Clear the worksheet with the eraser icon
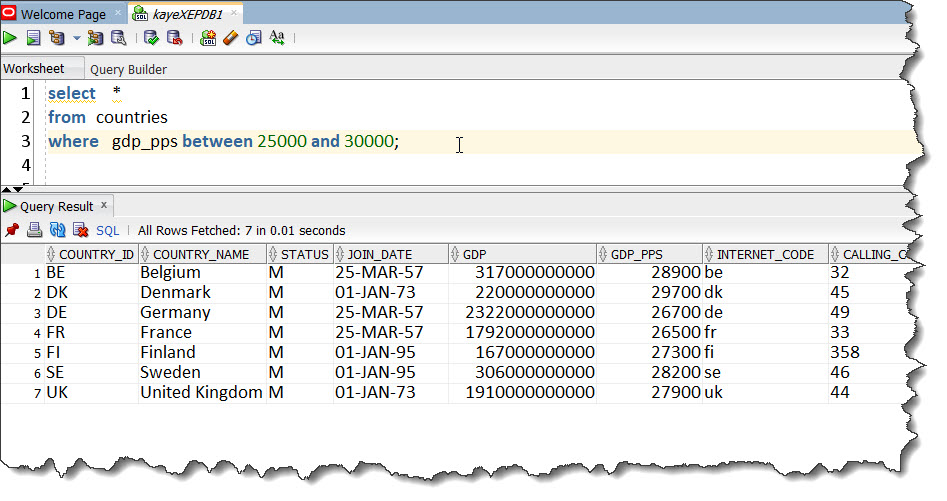Viewport: 947px width, 501px height. click(x=231, y=38)
